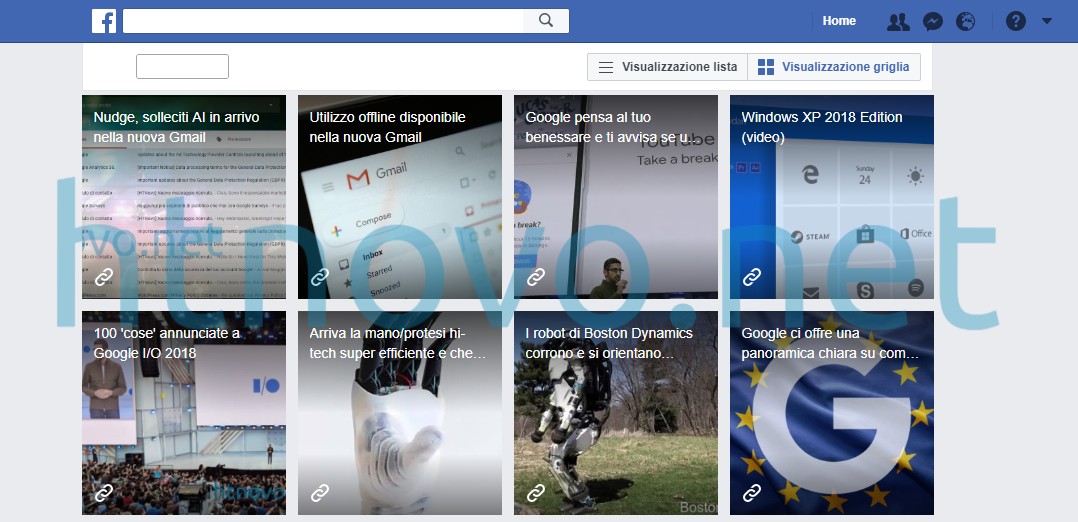Click the search magnifier button

[546, 21]
